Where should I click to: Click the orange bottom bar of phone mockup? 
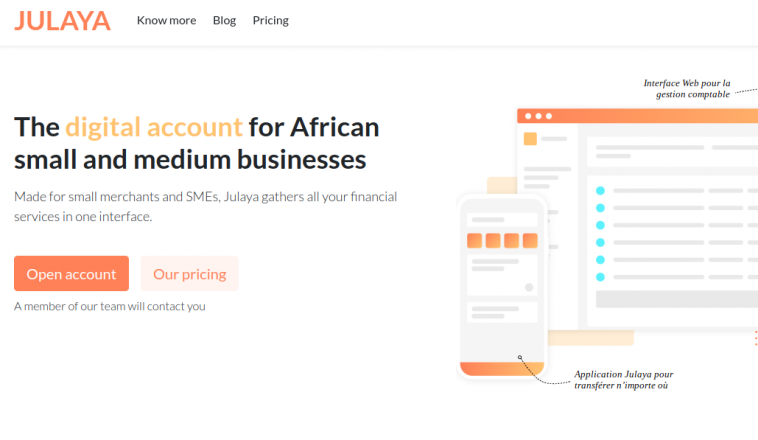point(501,368)
